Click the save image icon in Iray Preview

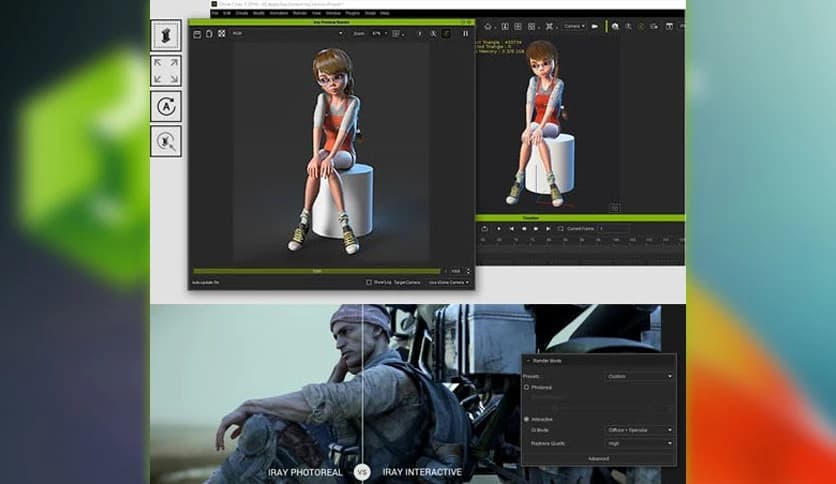pos(197,34)
